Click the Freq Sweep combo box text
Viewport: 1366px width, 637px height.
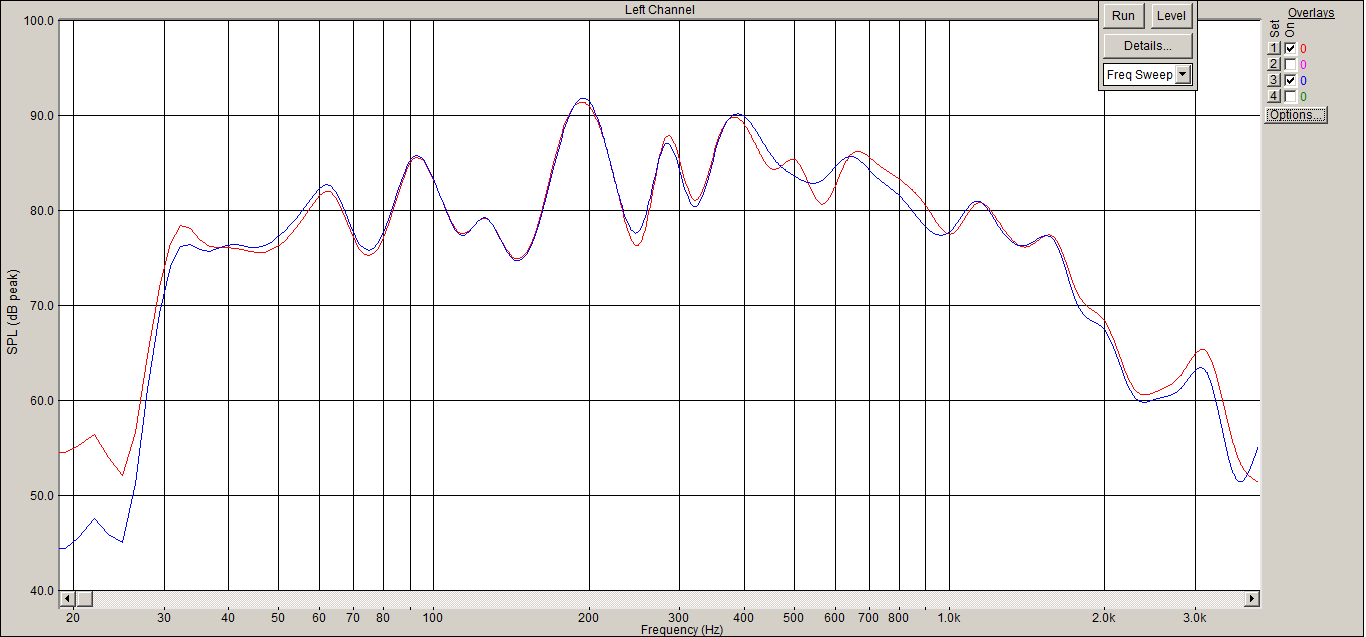(1139, 75)
